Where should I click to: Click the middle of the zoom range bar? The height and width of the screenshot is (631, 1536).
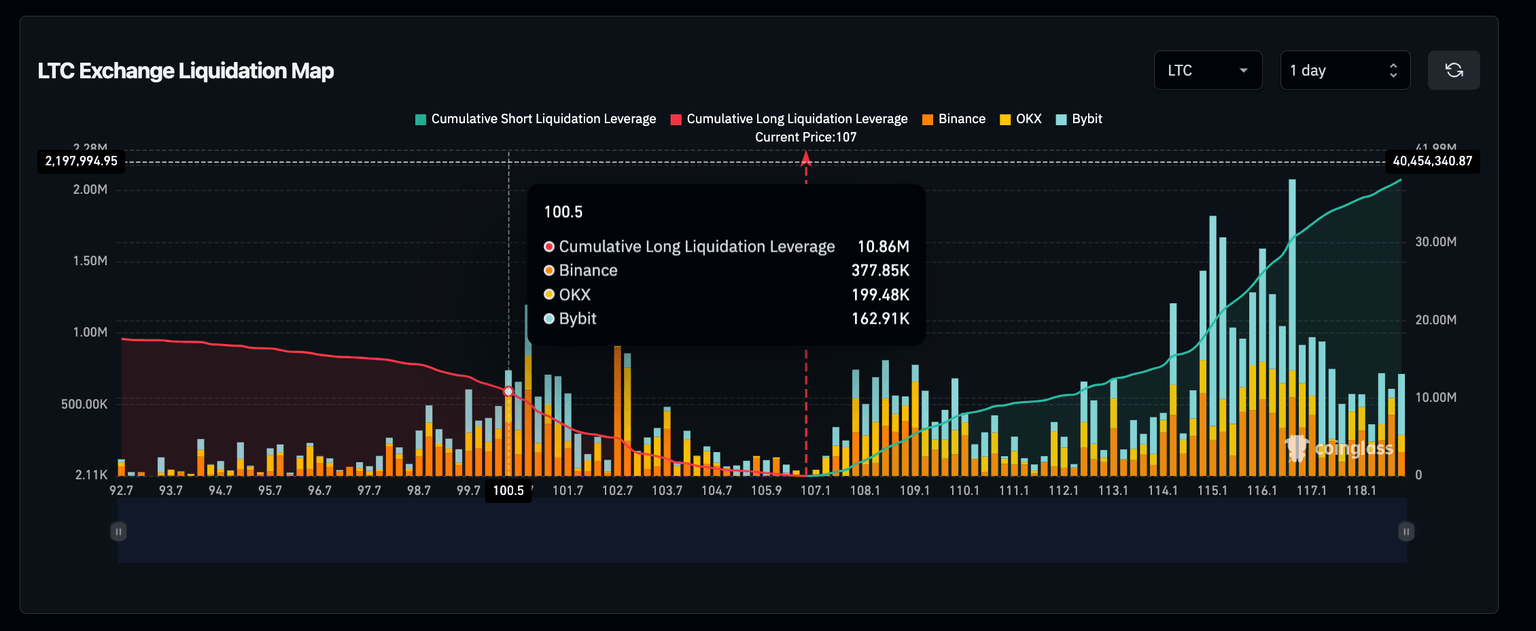(762, 531)
